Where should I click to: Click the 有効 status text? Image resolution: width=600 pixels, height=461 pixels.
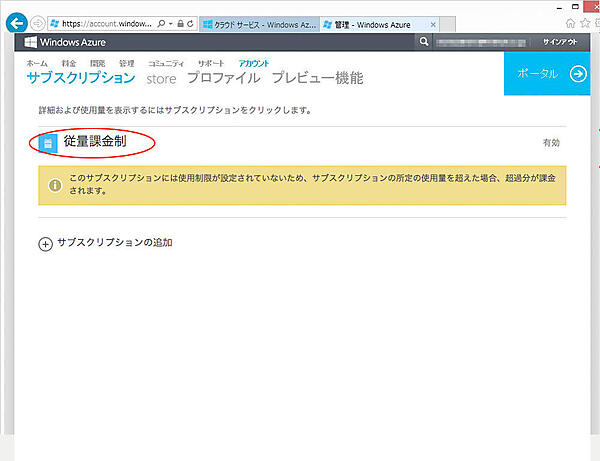(551, 143)
